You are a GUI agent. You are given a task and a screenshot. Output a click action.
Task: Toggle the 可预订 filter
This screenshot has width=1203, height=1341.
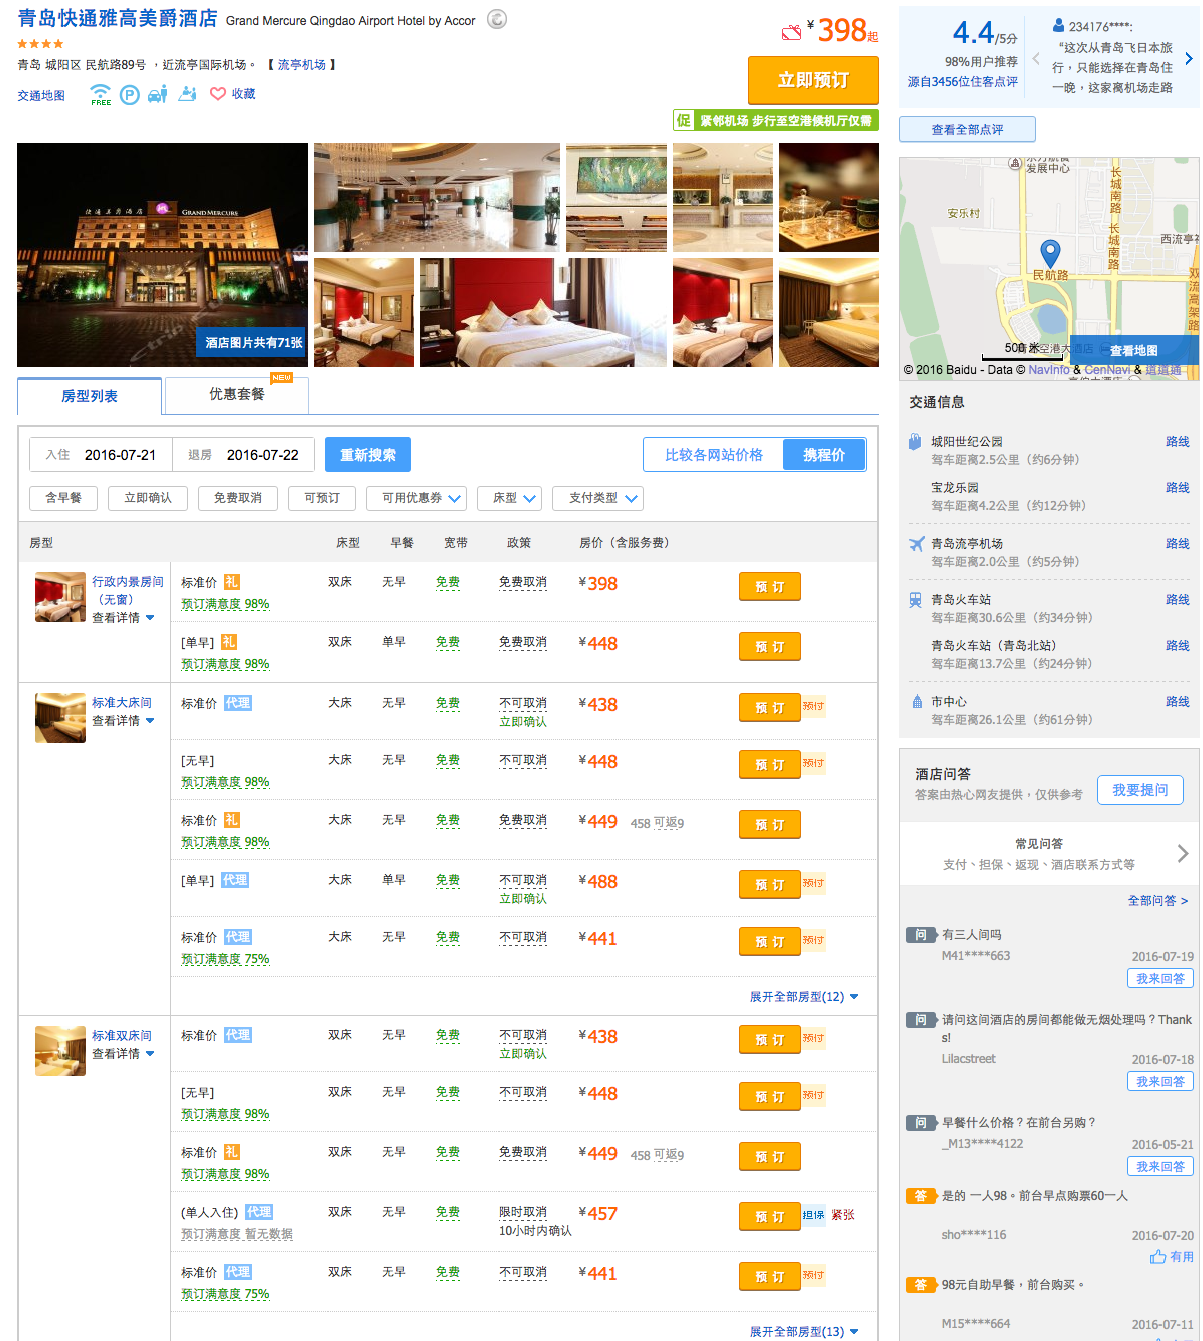pos(322,498)
